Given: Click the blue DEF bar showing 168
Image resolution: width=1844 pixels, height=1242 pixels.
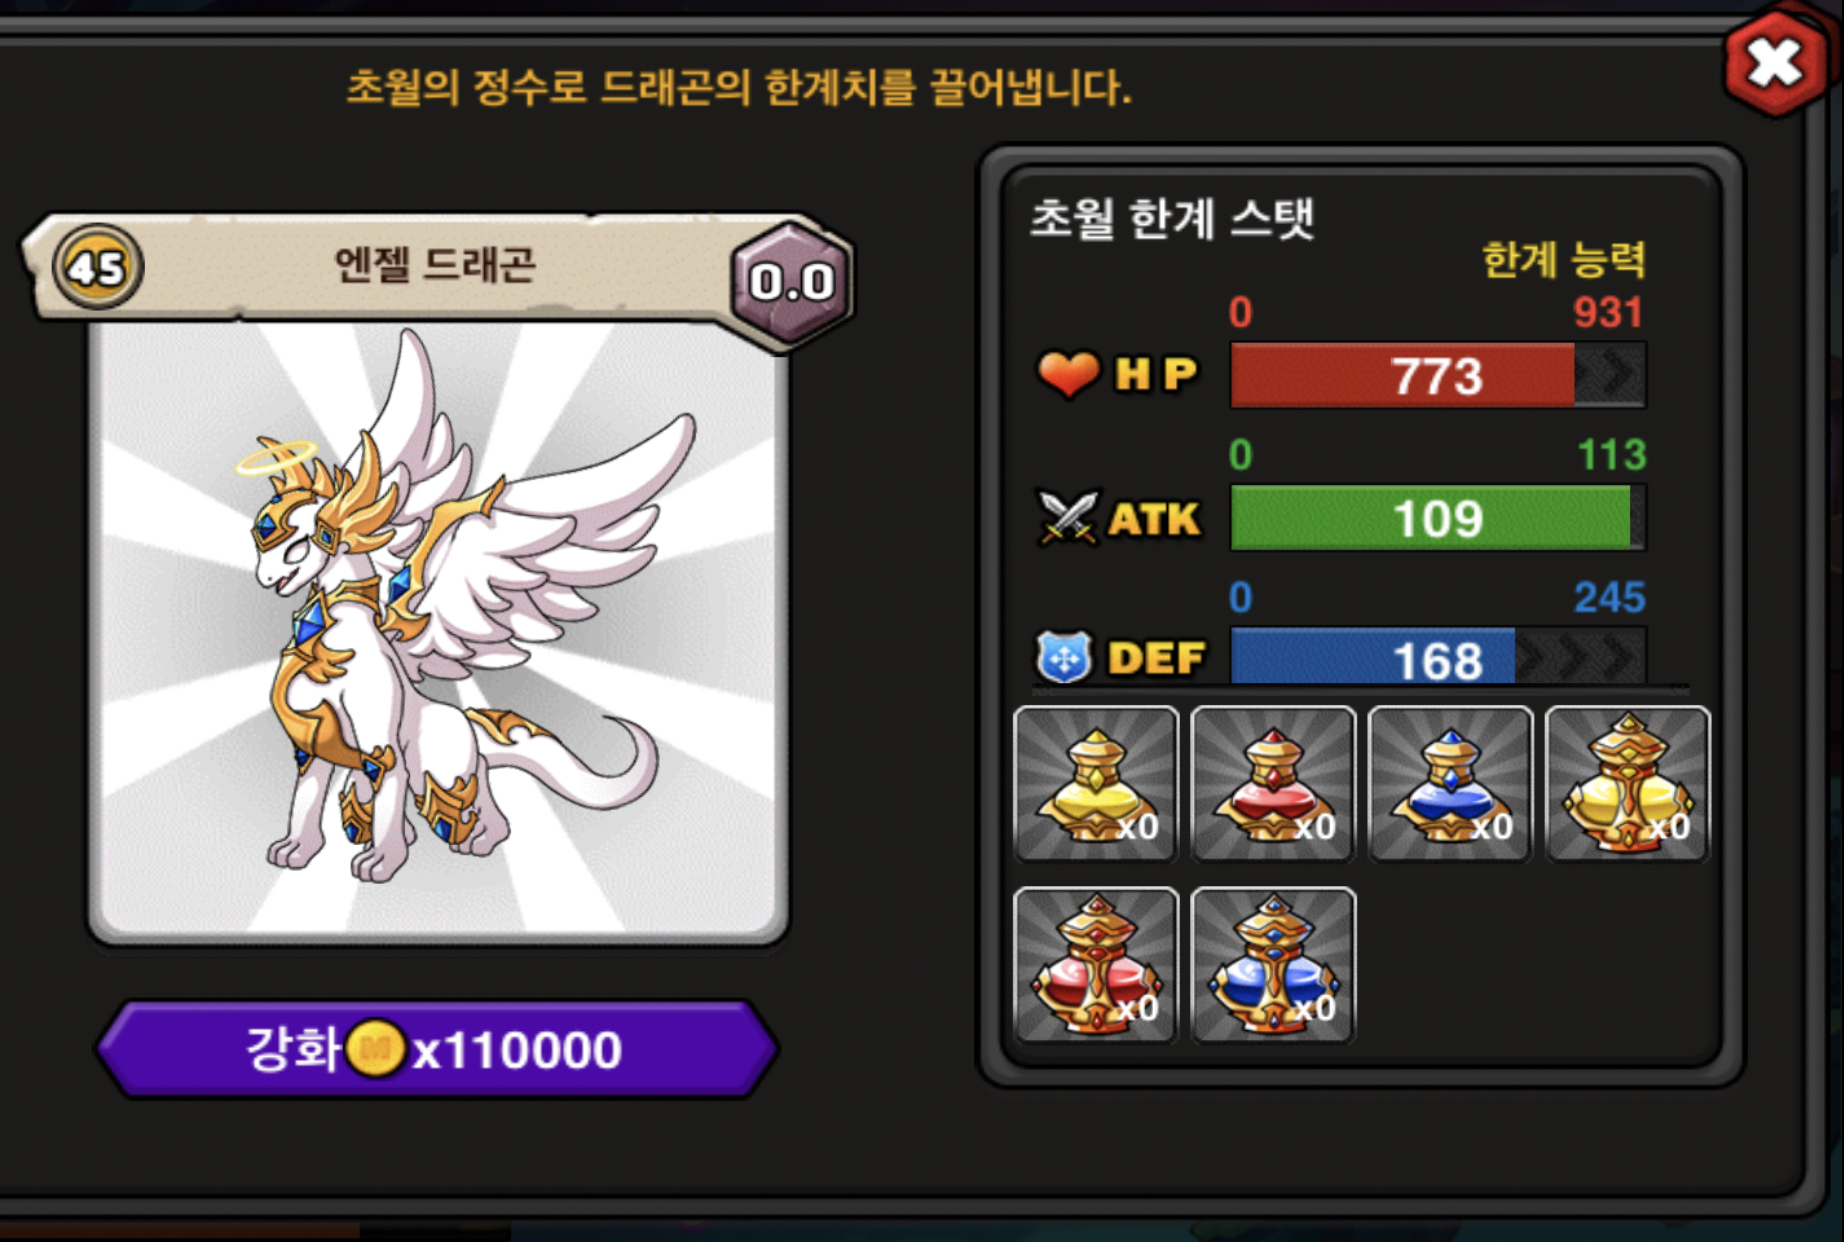Looking at the screenshot, I should [1438, 657].
